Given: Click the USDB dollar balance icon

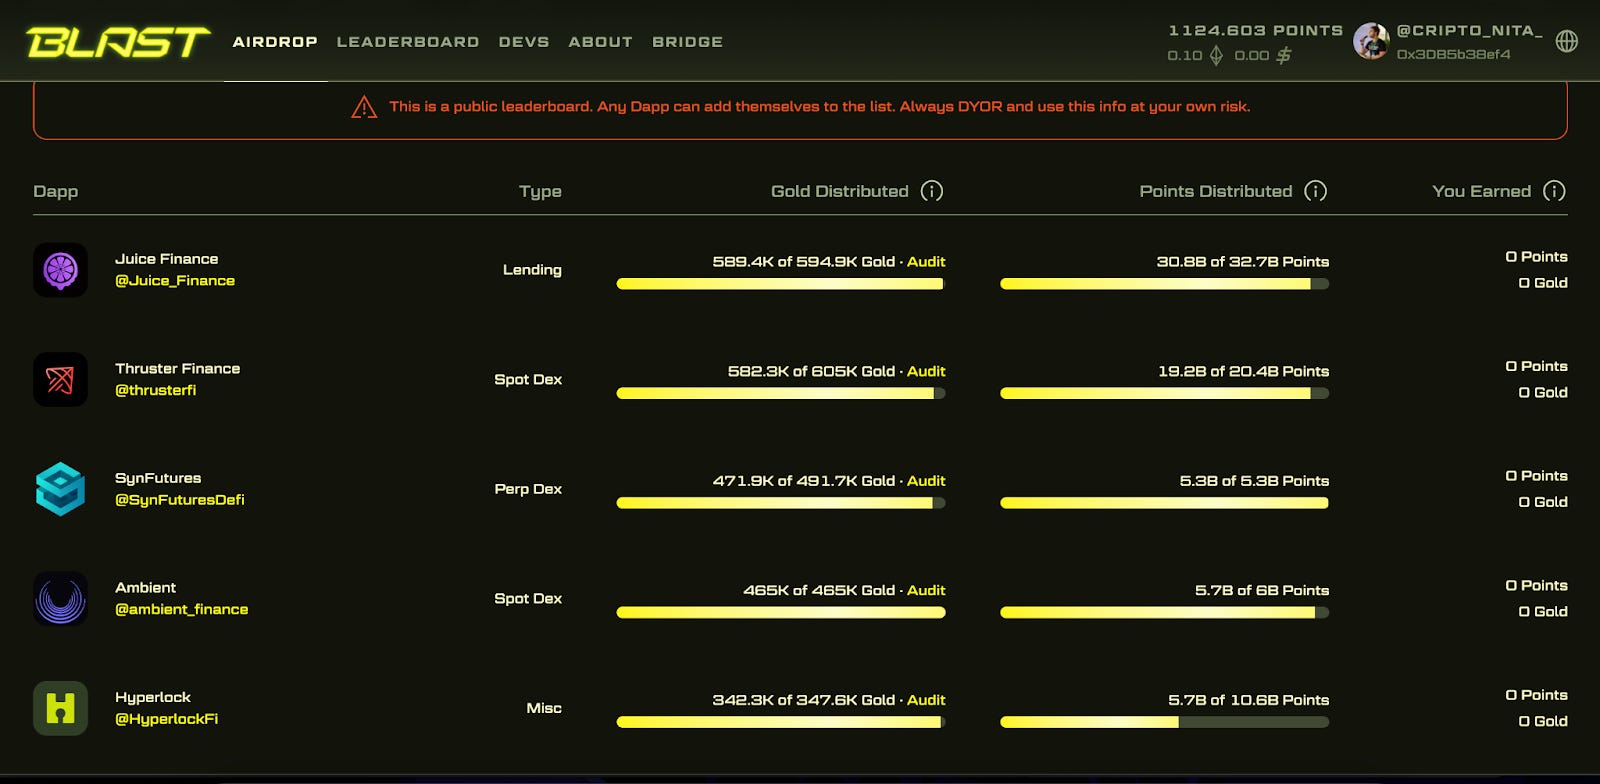Looking at the screenshot, I should pos(1283,55).
